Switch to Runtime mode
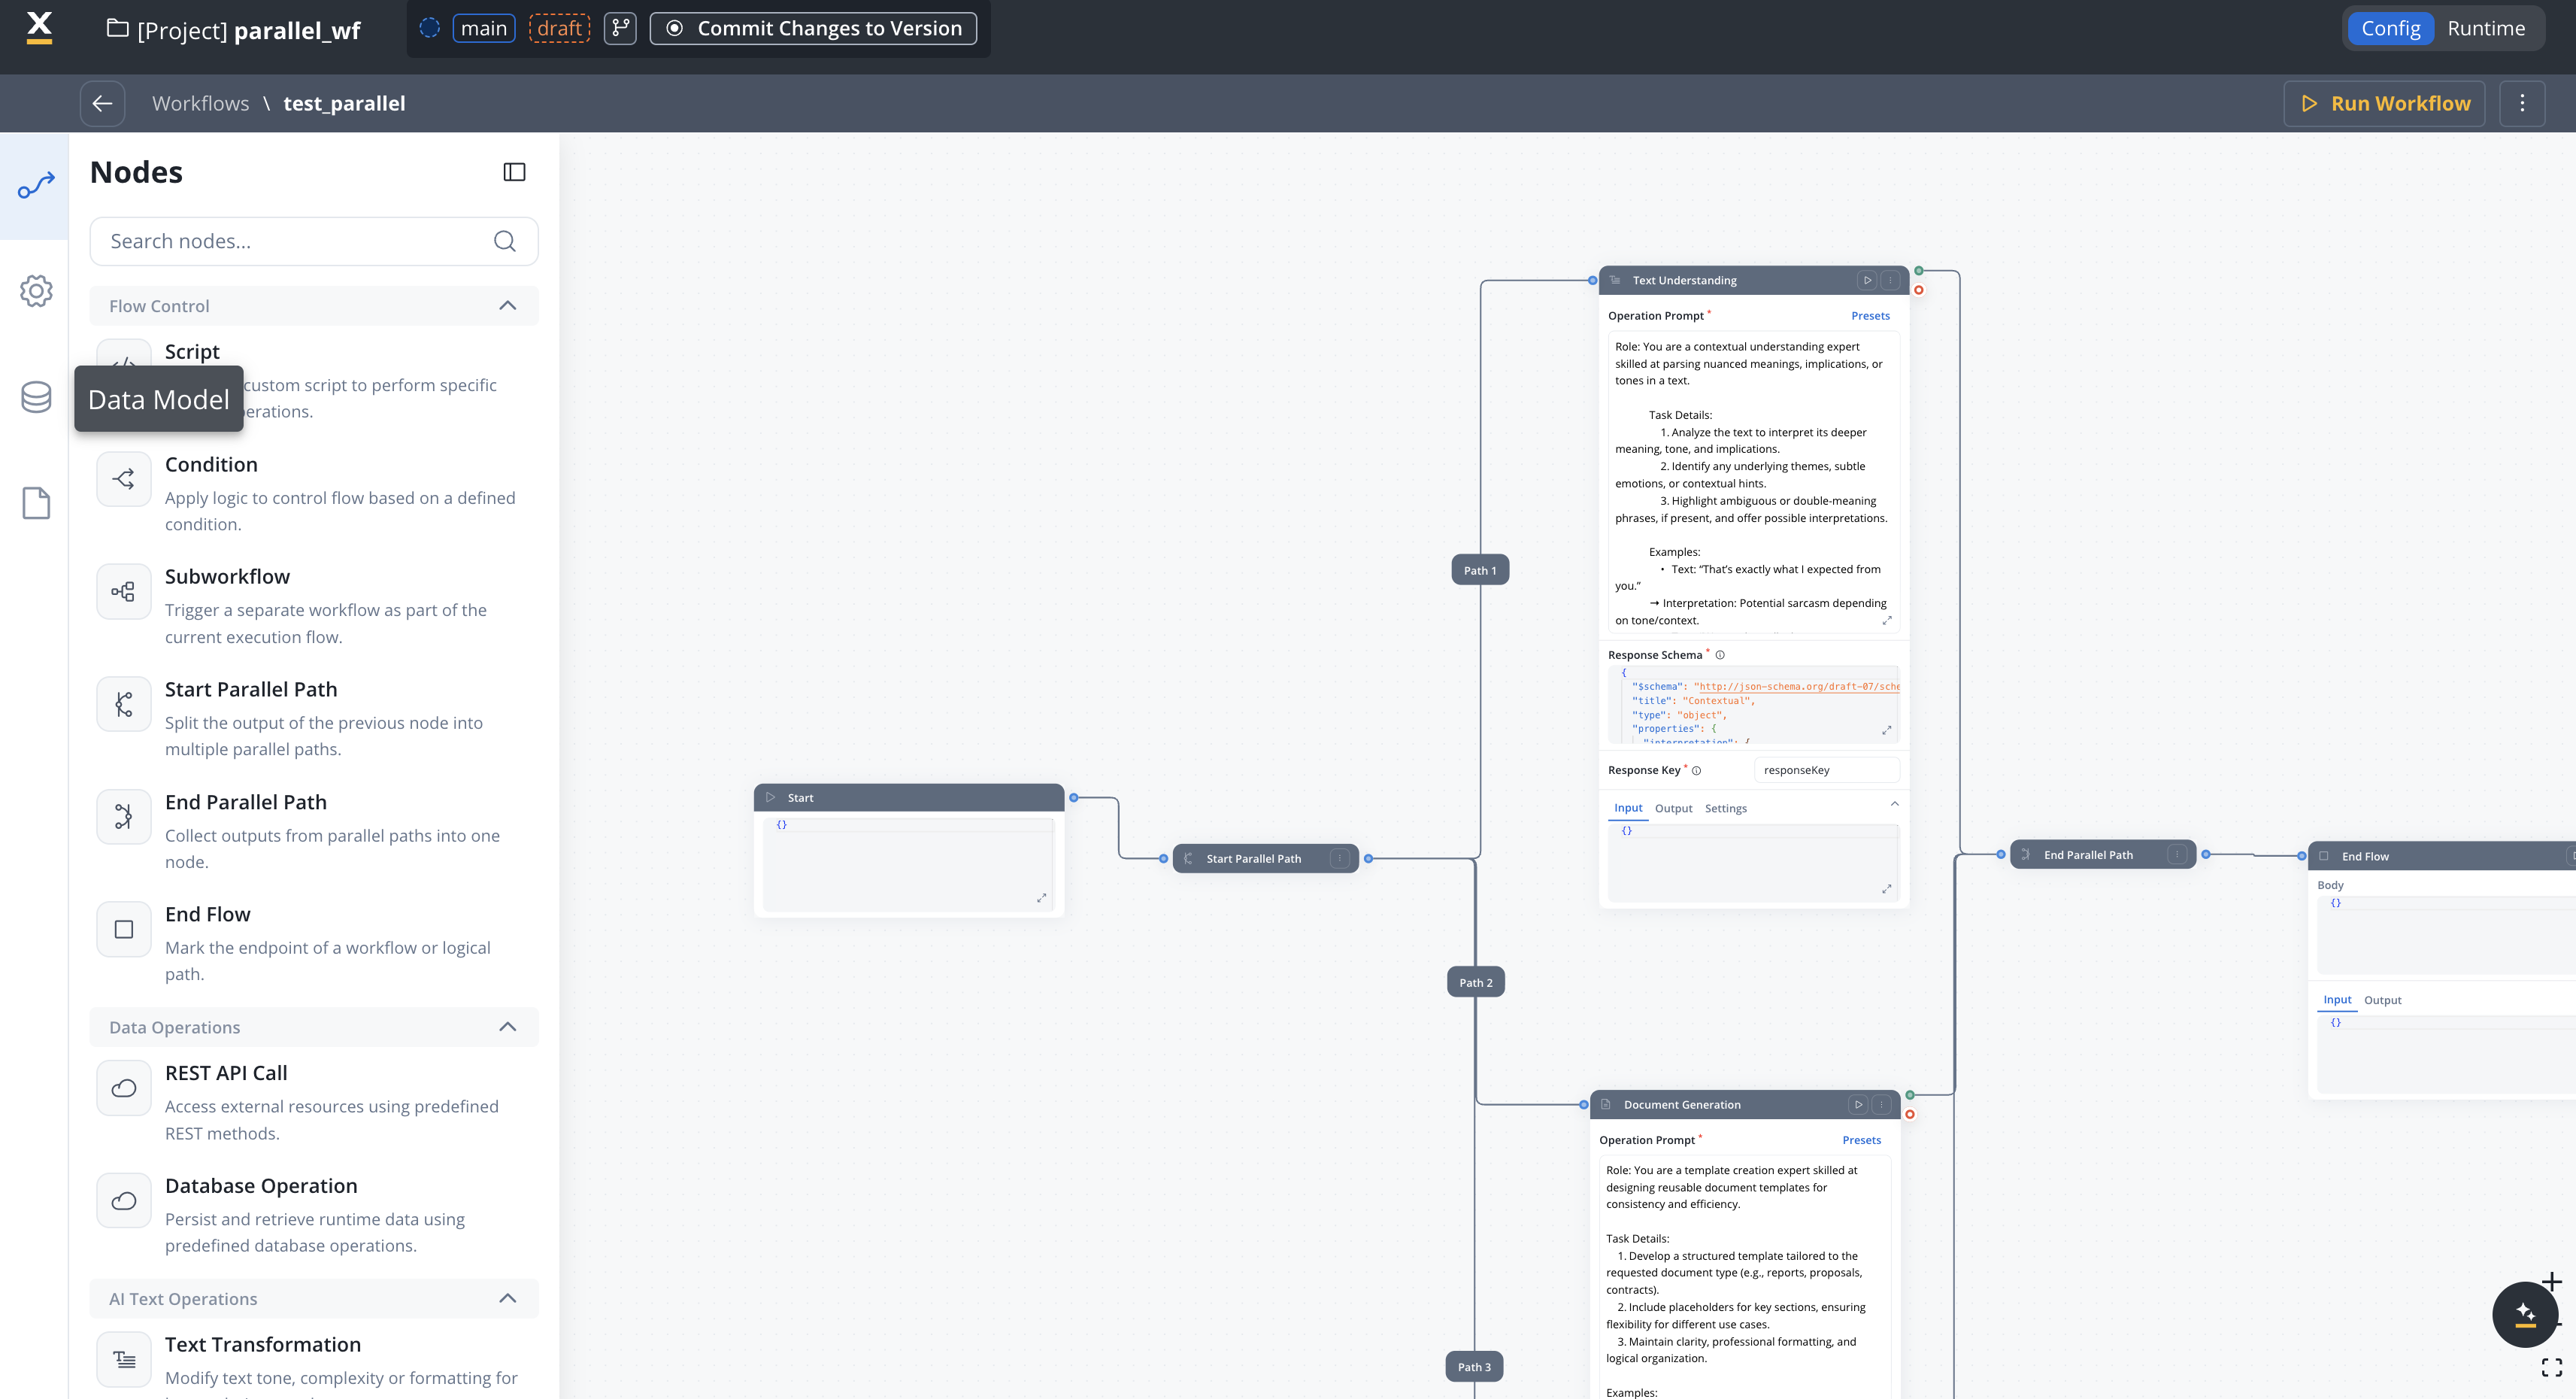The width and height of the screenshot is (2576, 1399). coord(2486,28)
